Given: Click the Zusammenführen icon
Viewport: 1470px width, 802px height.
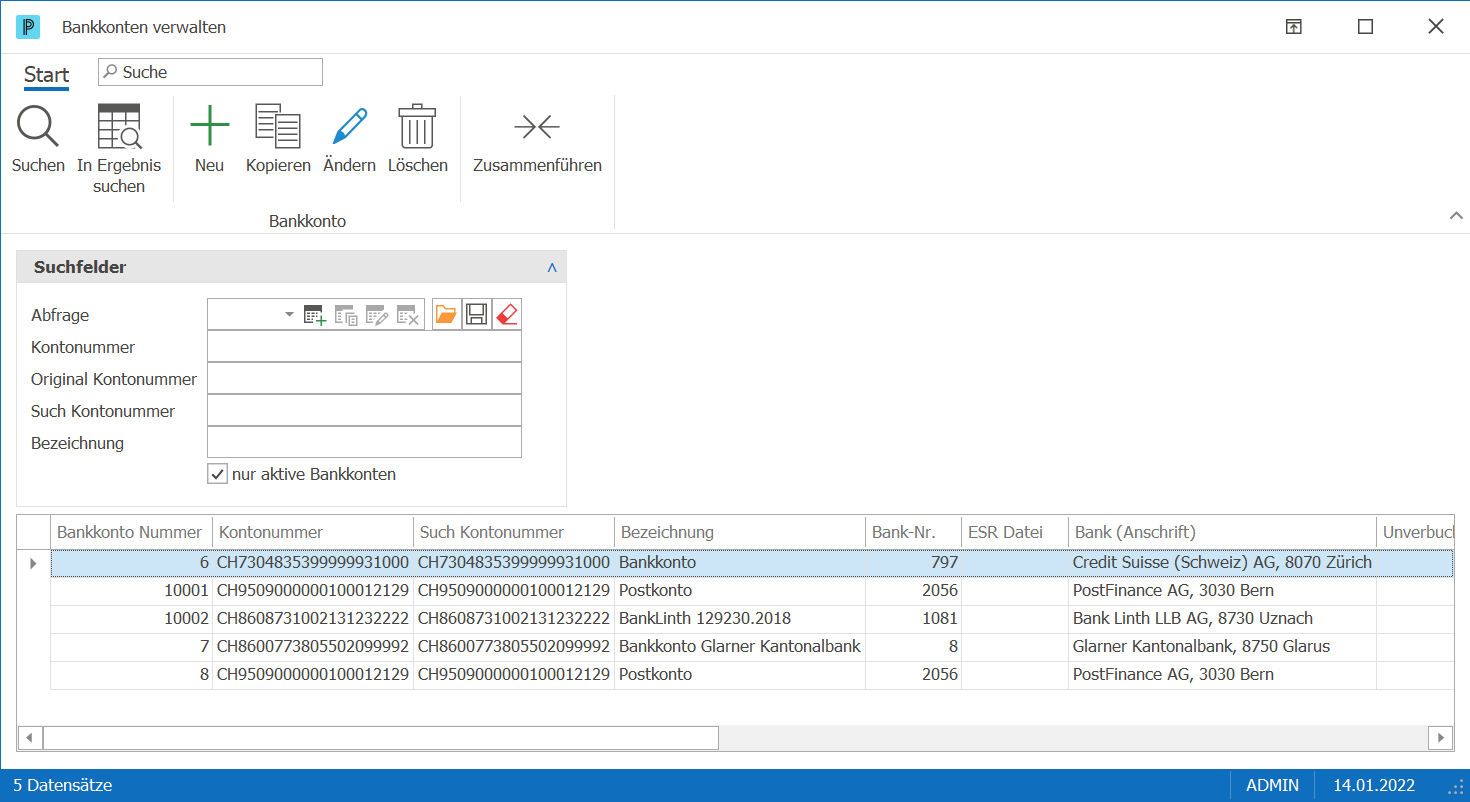Looking at the screenshot, I should tap(537, 127).
